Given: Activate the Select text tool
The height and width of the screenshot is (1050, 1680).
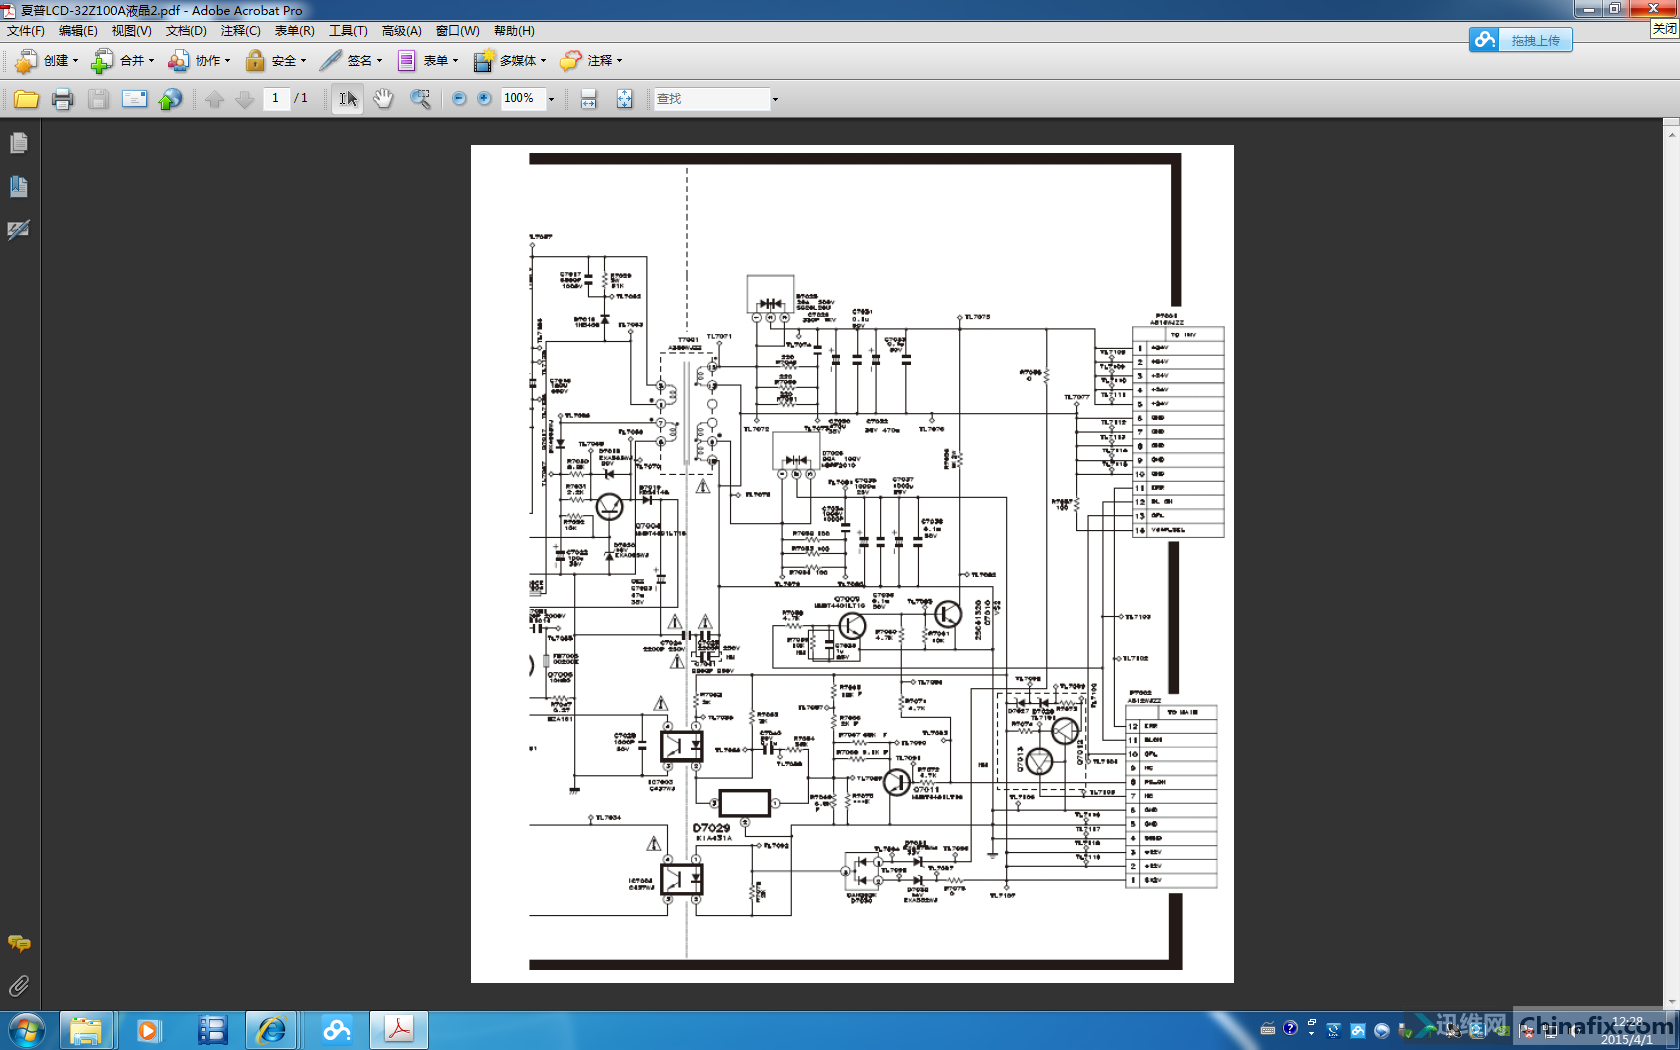Looking at the screenshot, I should 347,99.
